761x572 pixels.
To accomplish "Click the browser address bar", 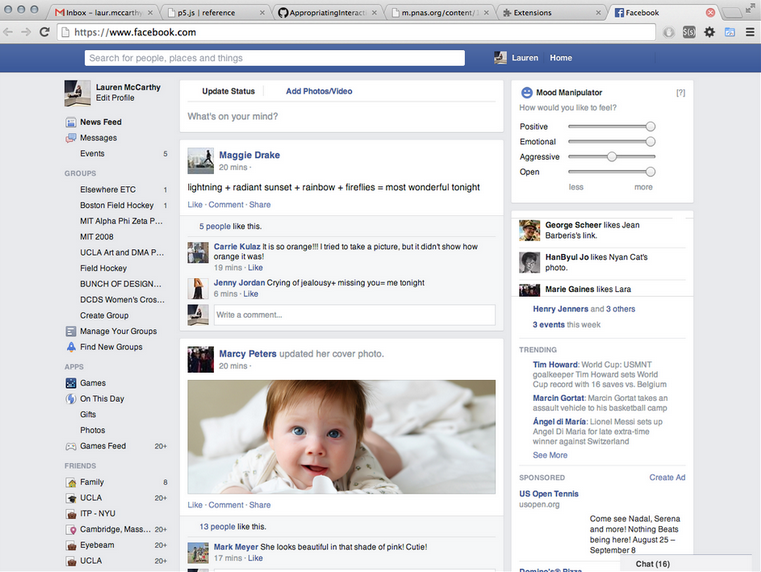I will [x=357, y=32].
